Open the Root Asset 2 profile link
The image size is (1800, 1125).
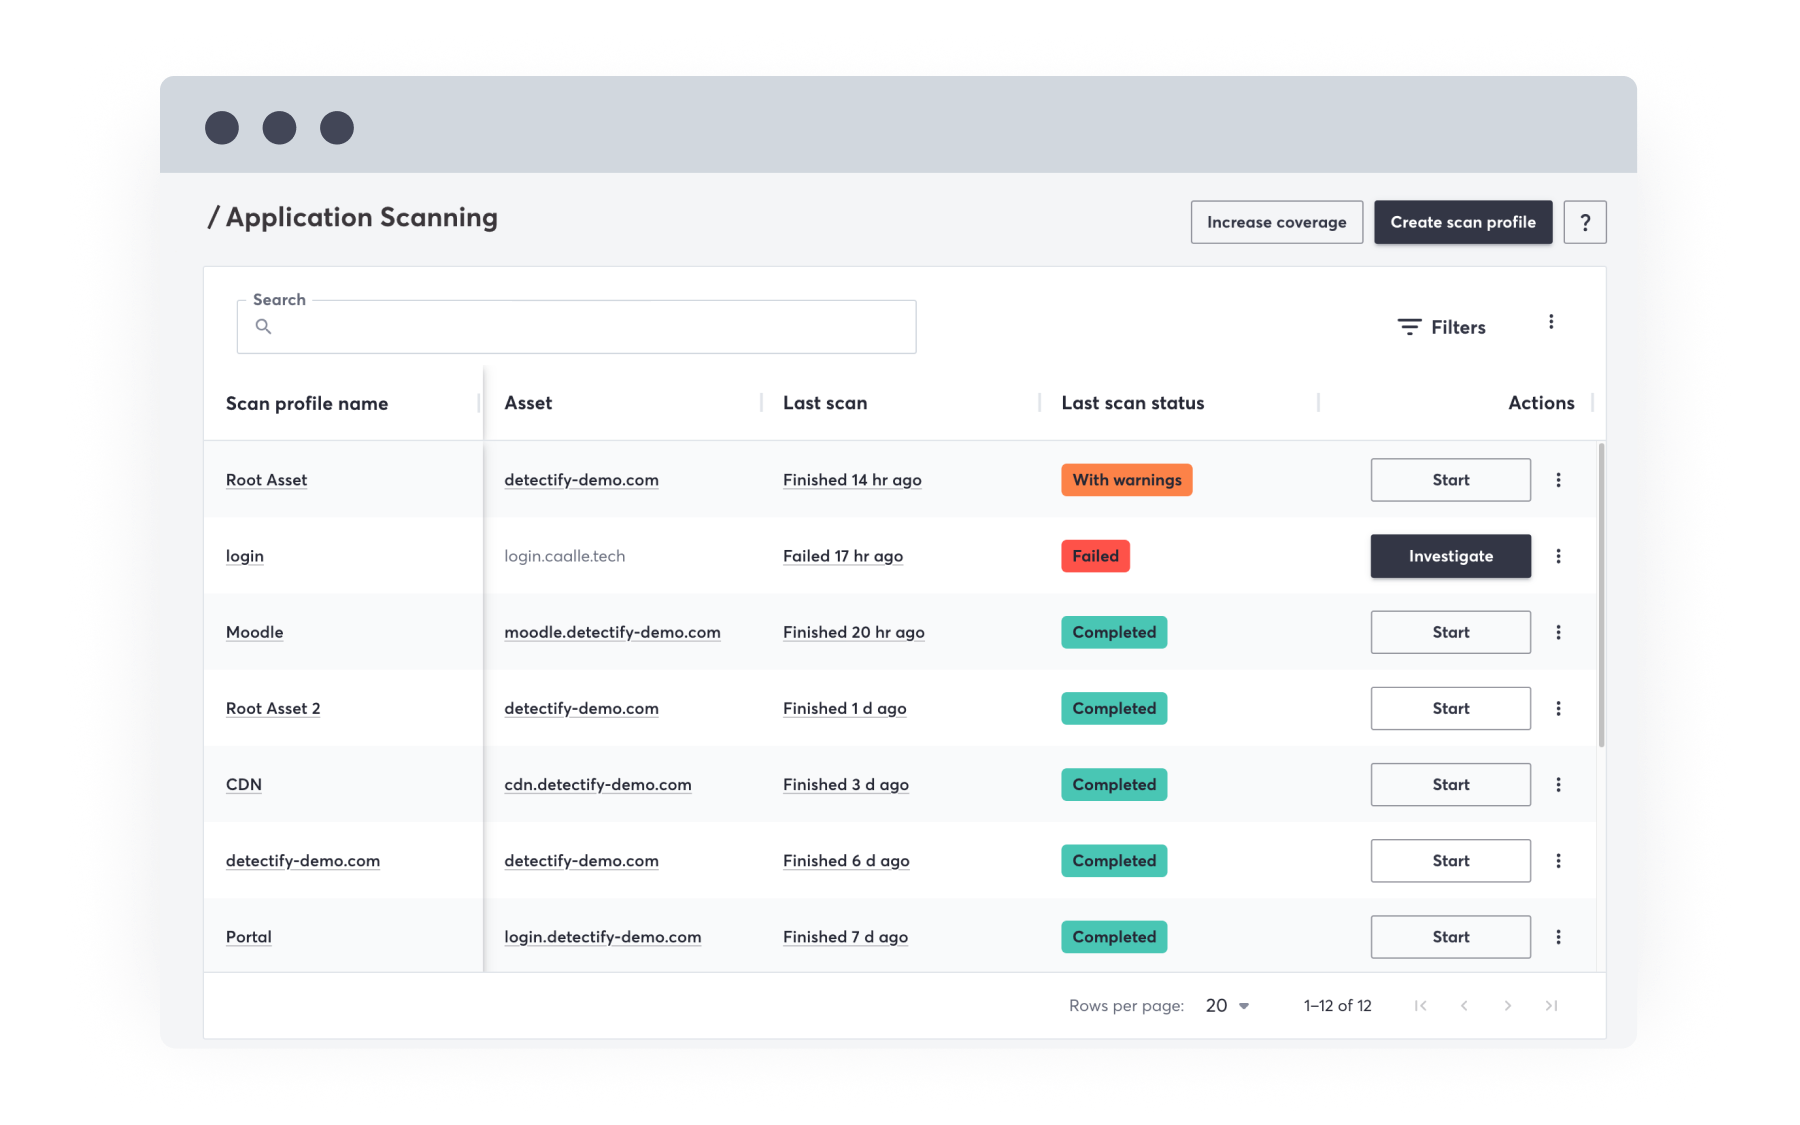273,708
